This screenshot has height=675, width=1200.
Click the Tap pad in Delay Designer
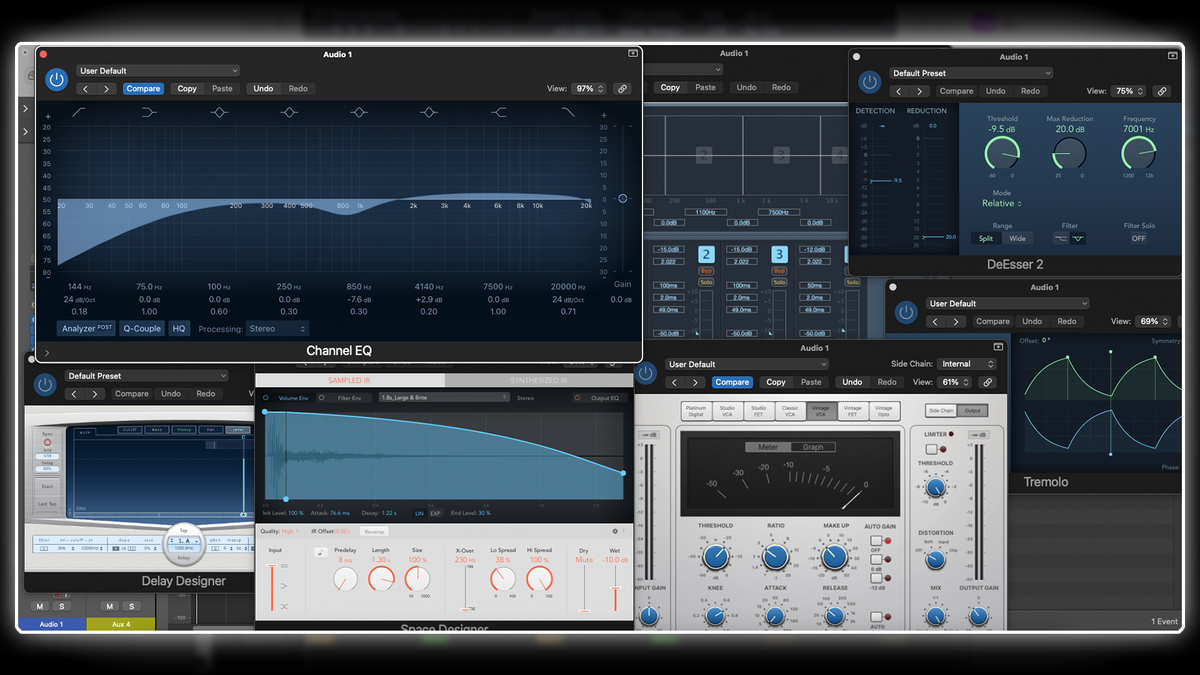[x=183, y=547]
